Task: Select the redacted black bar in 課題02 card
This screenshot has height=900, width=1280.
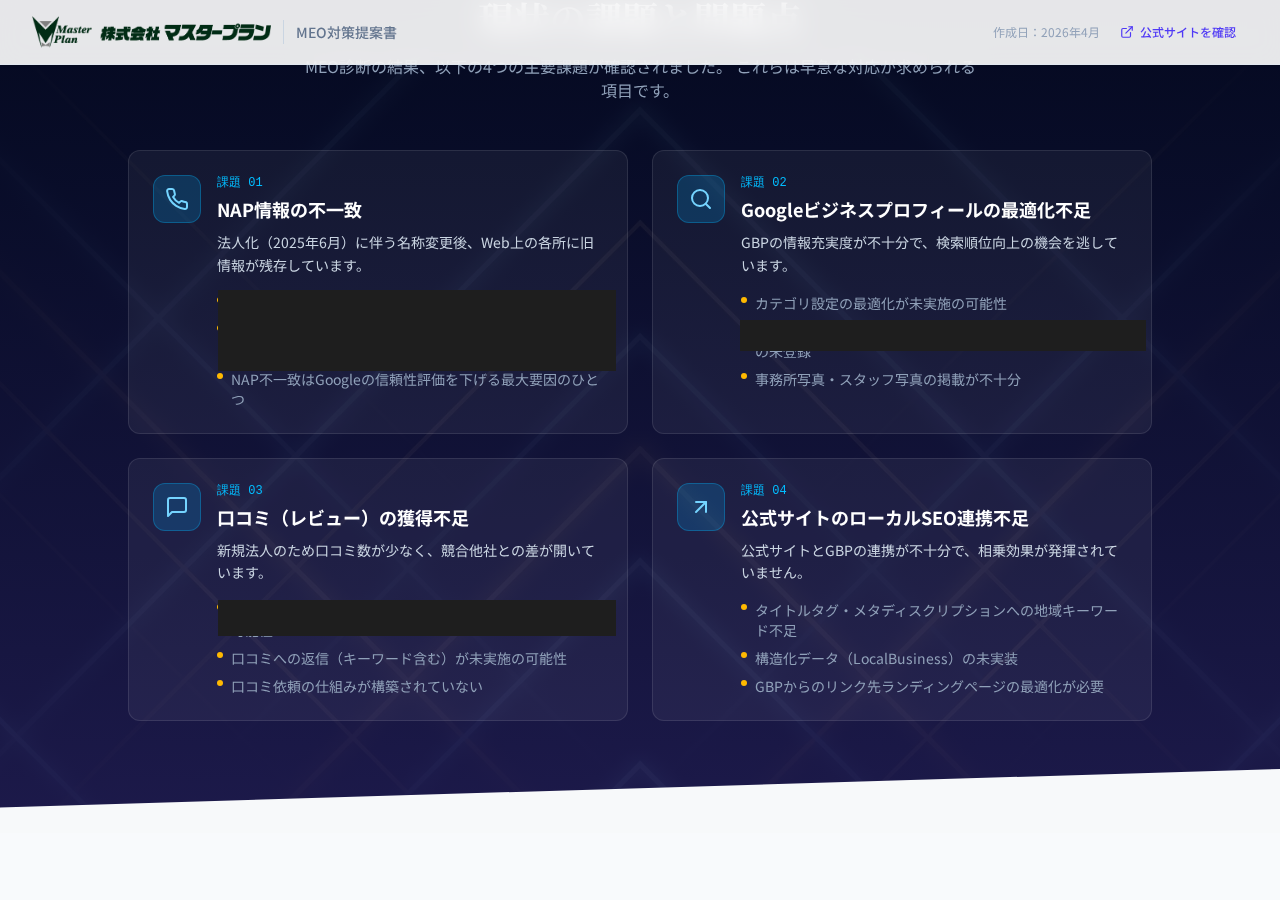Action: [x=943, y=336]
